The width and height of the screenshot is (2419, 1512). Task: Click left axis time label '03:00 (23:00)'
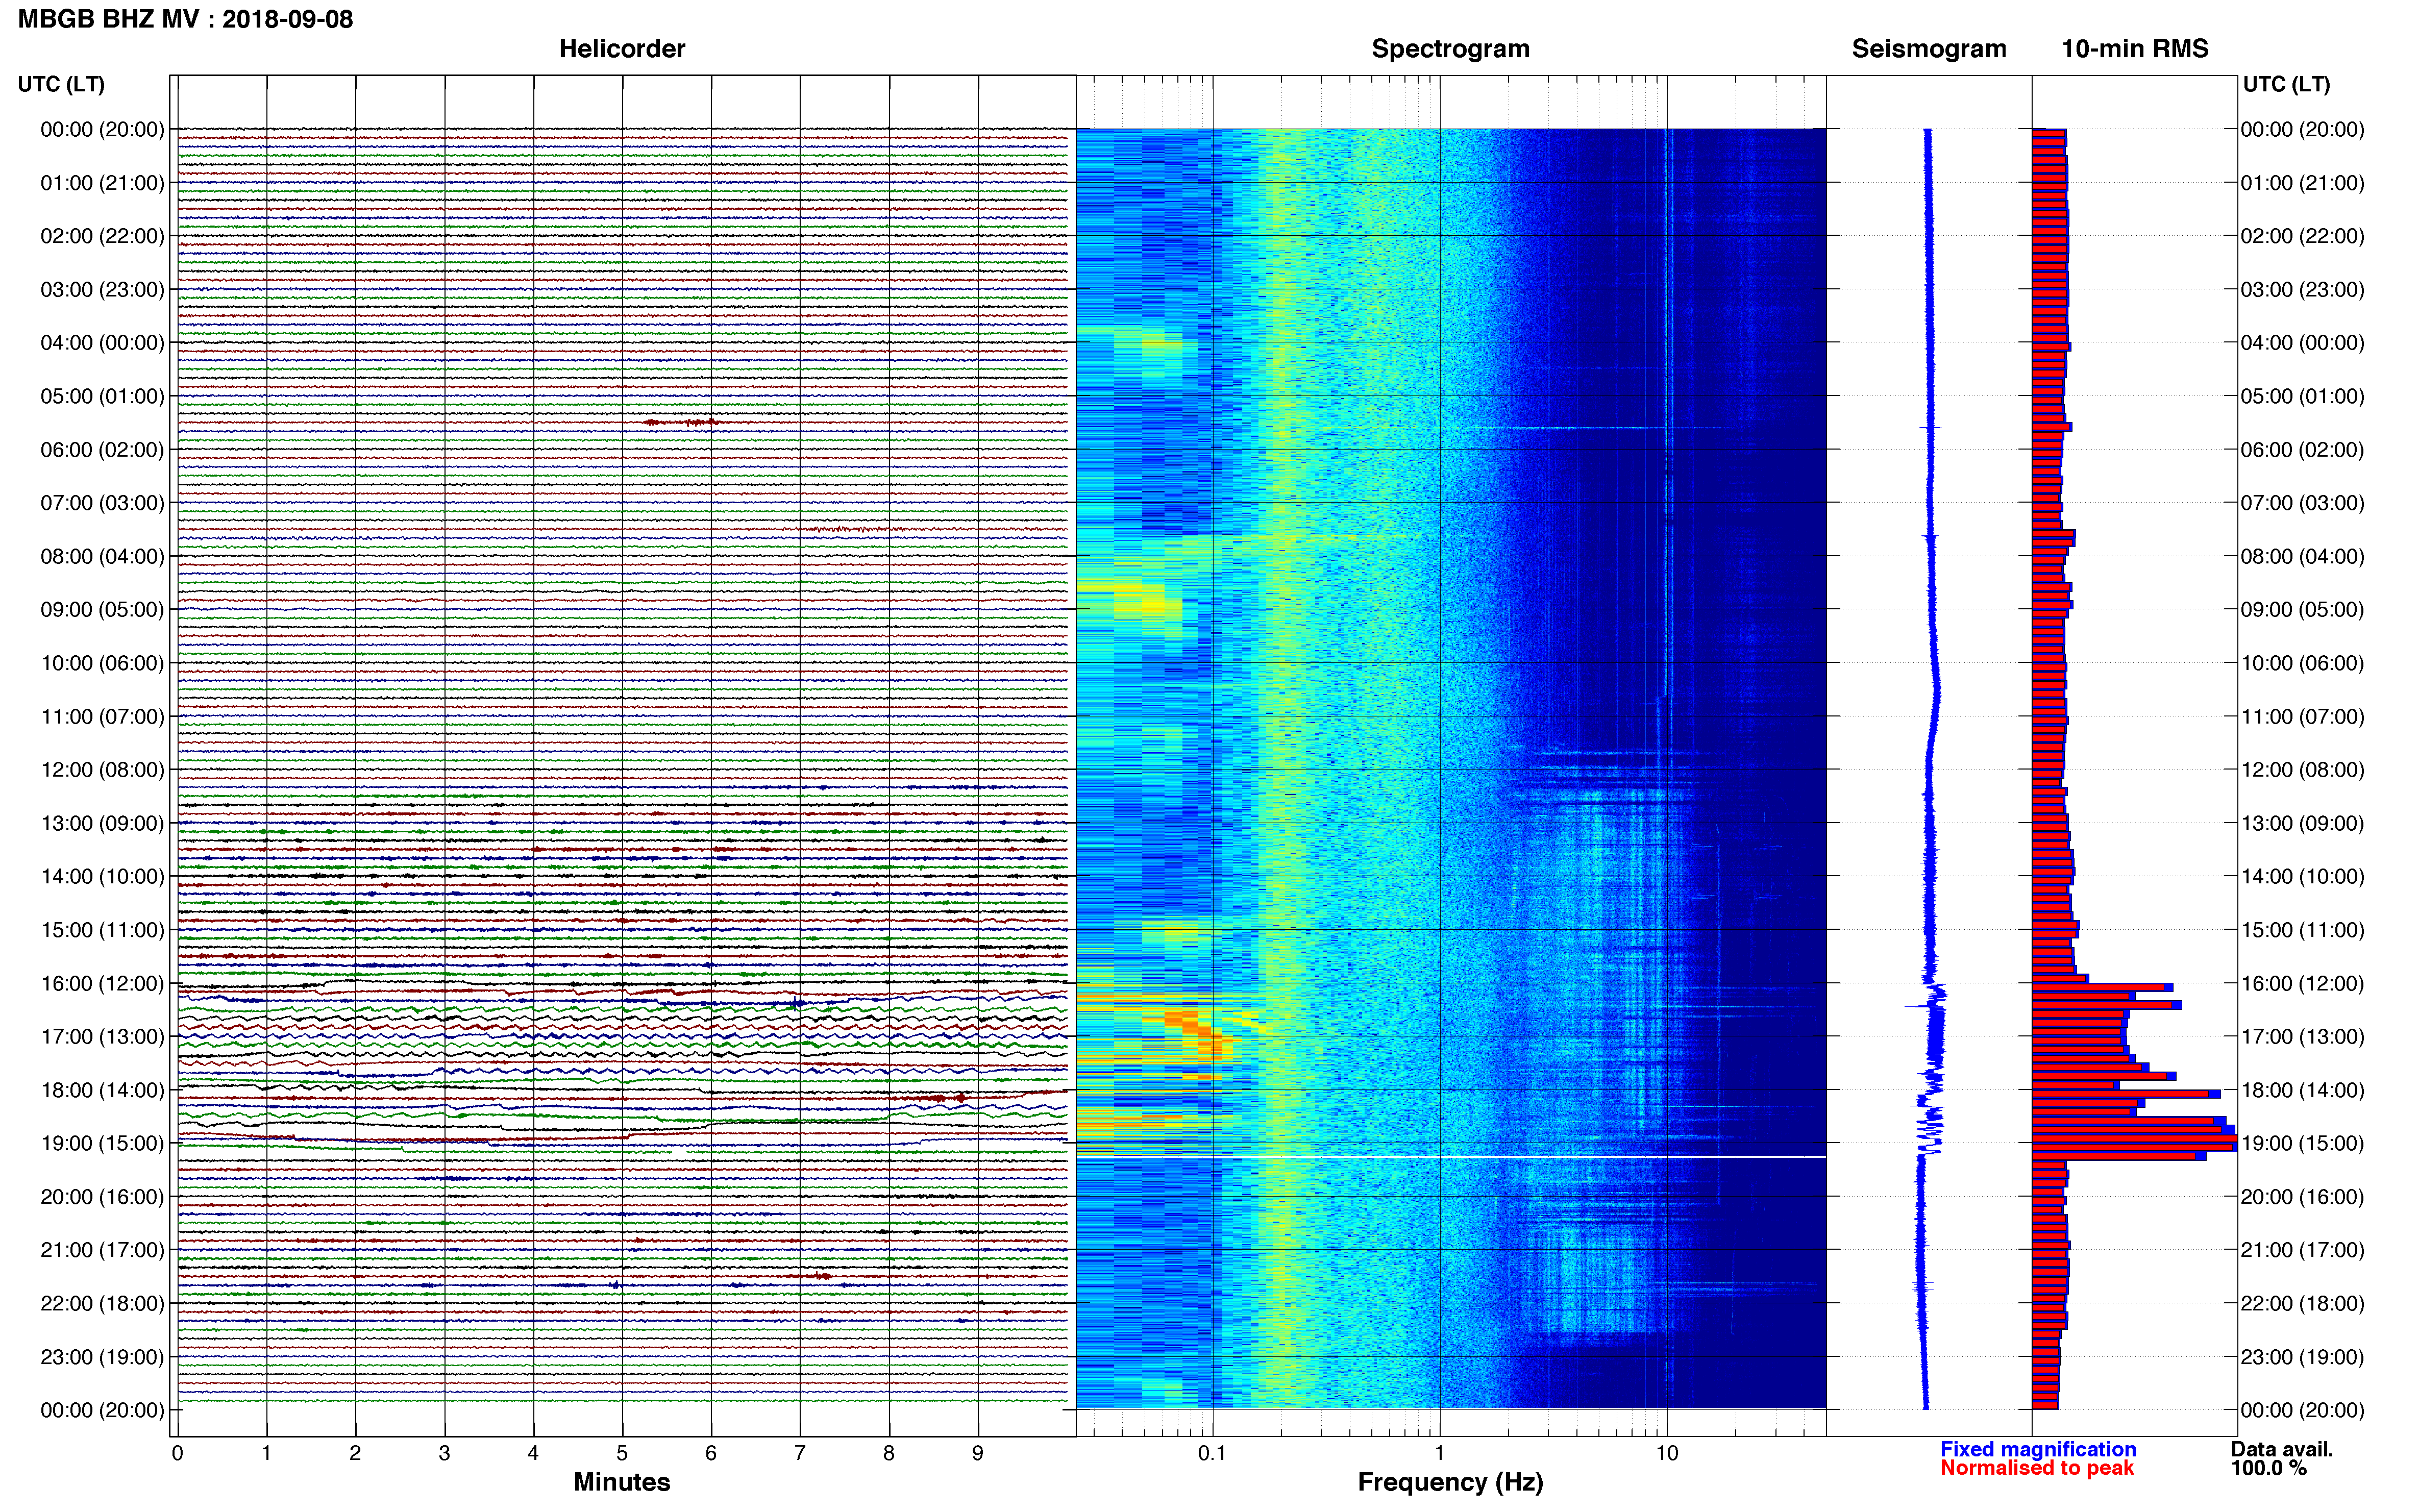[x=102, y=290]
